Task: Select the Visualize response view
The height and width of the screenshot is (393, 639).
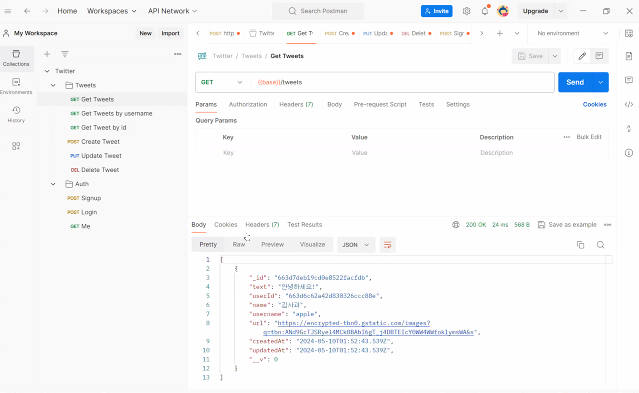Action: pos(312,245)
